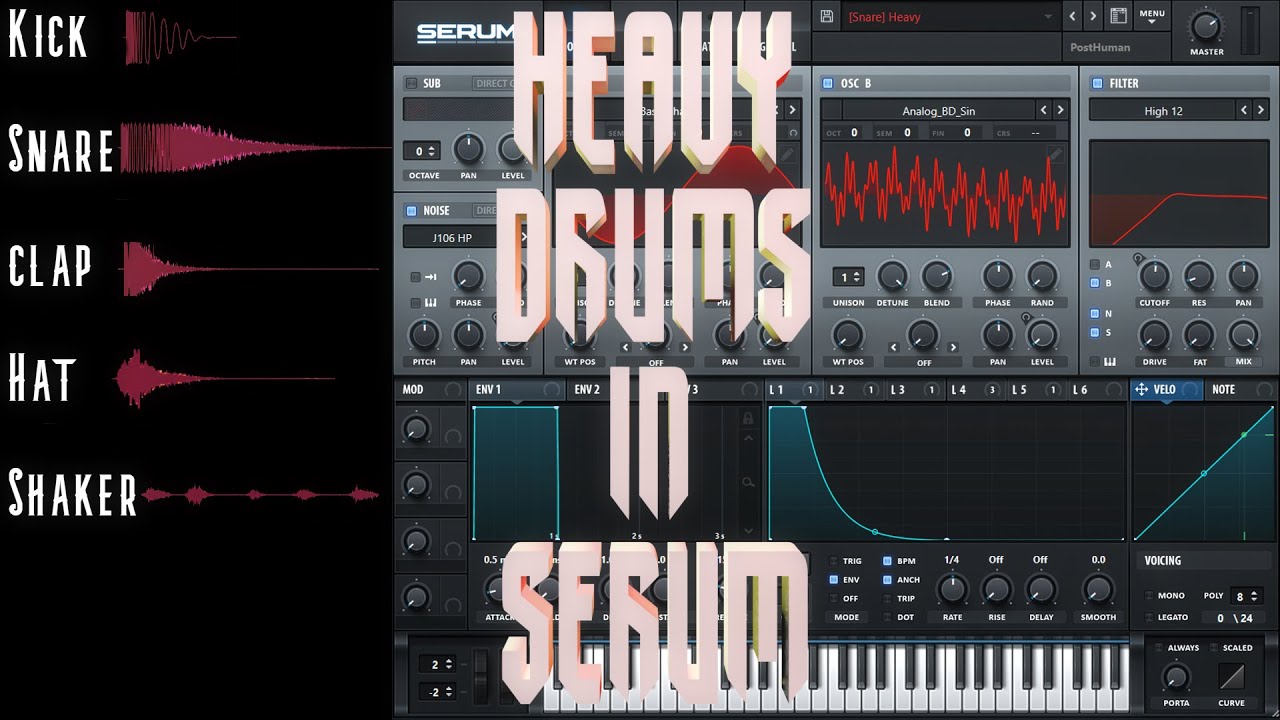Click the noise keytrack piano icon
The image size is (1280, 720).
tap(430, 303)
